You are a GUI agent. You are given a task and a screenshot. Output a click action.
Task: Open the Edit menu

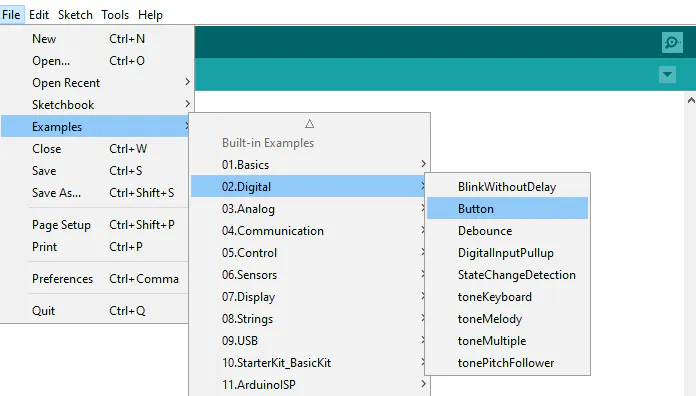tap(39, 15)
